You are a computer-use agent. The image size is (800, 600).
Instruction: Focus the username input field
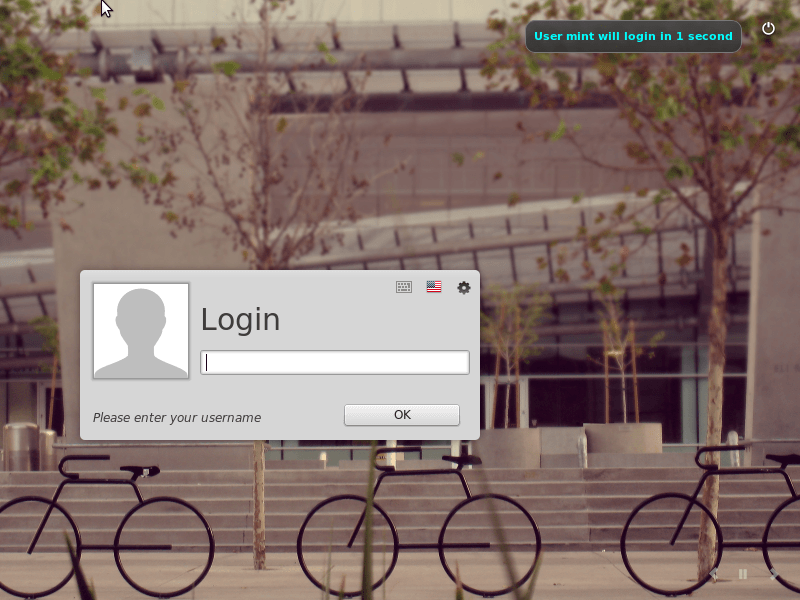(x=335, y=362)
